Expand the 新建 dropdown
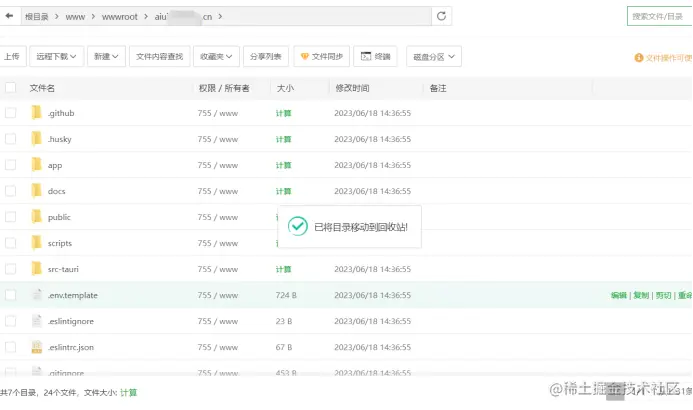The height and width of the screenshot is (410, 693). coord(106,56)
